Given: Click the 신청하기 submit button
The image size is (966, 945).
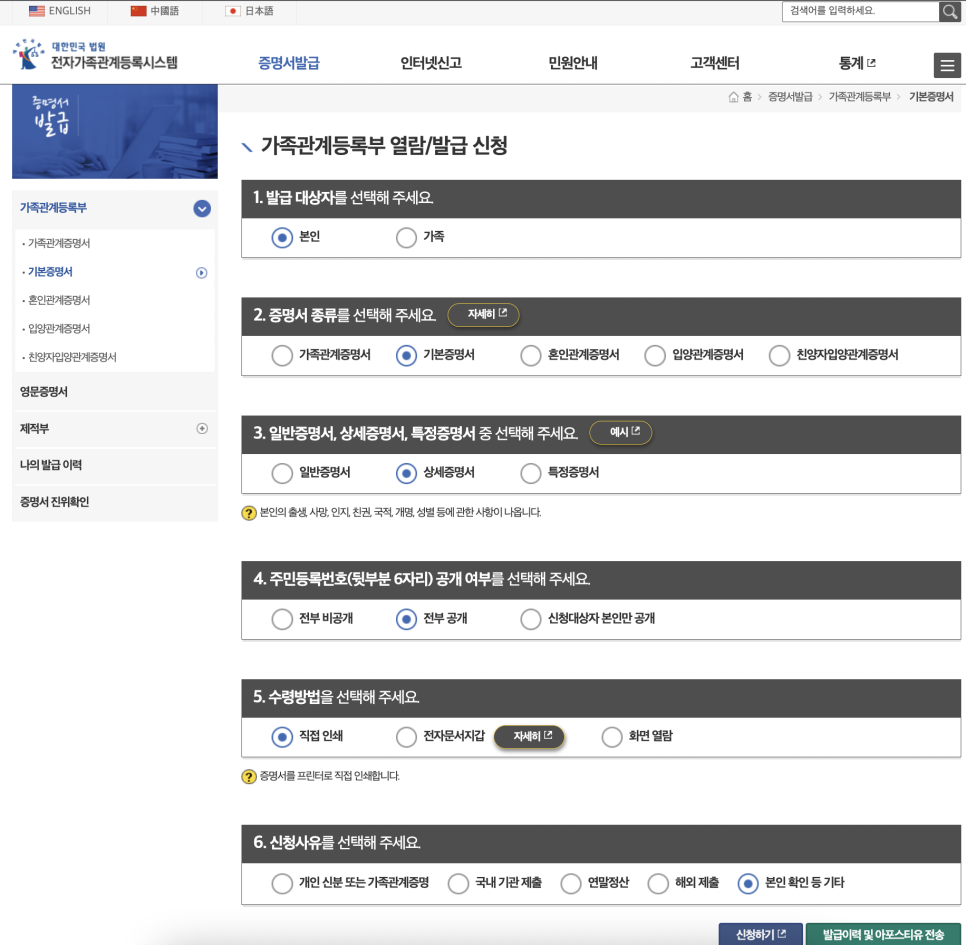Looking at the screenshot, I should click(x=761, y=934).
